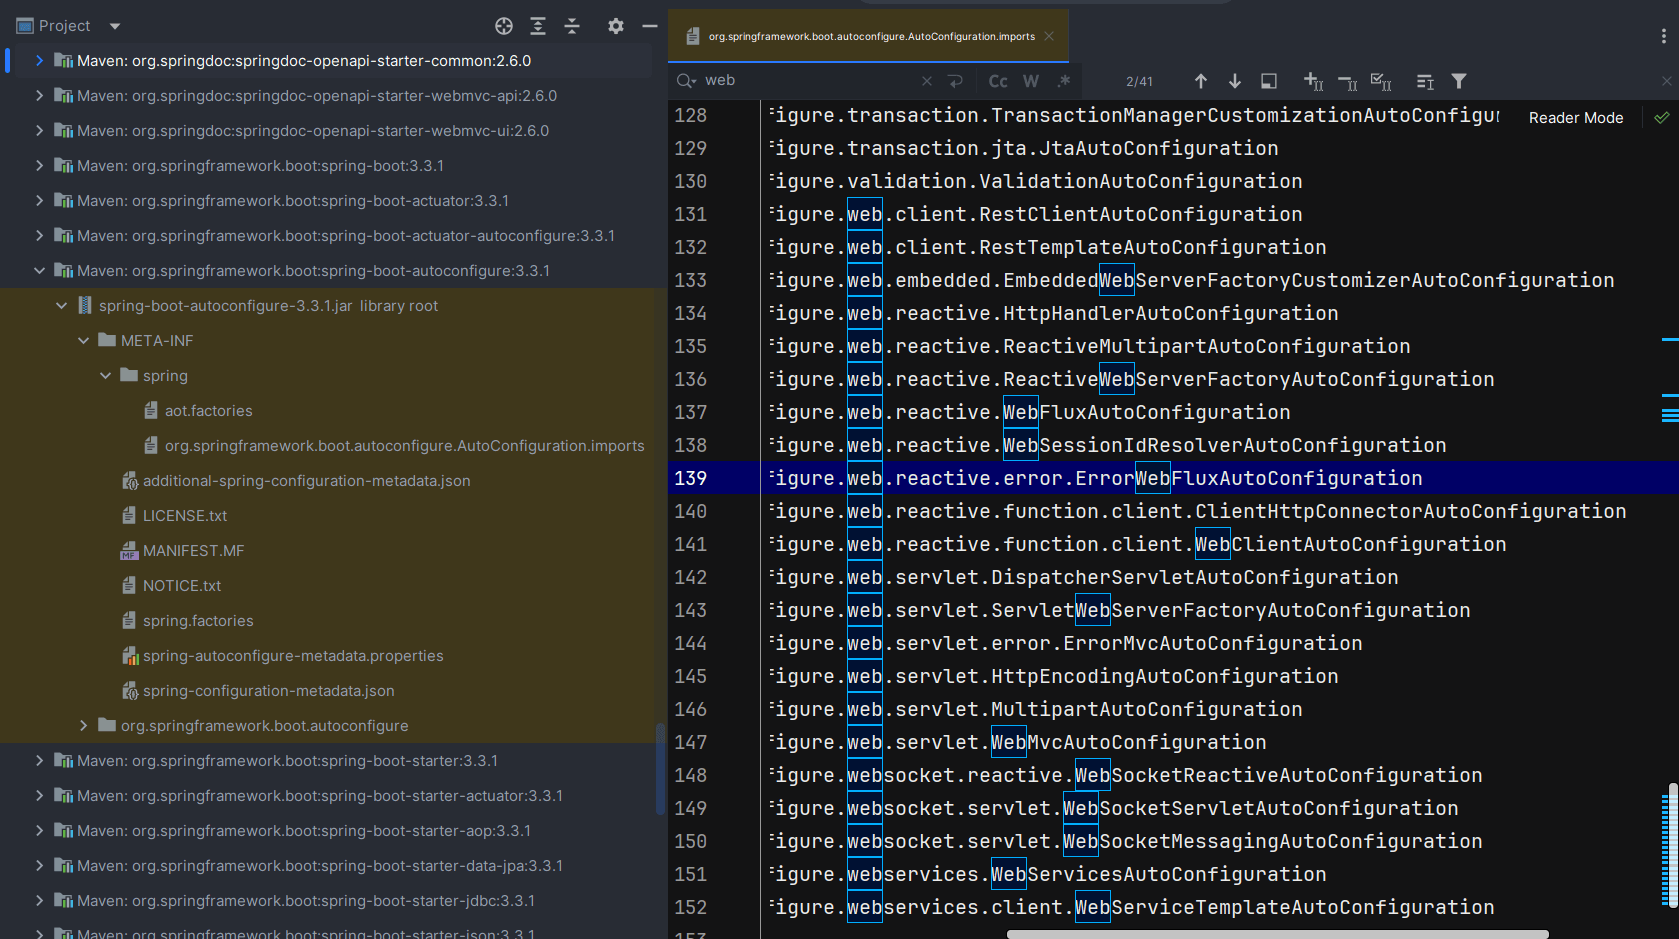Toggle Regex search option
The width and height of the screenshot is (1679, 939).
(x=1064, y=81)
